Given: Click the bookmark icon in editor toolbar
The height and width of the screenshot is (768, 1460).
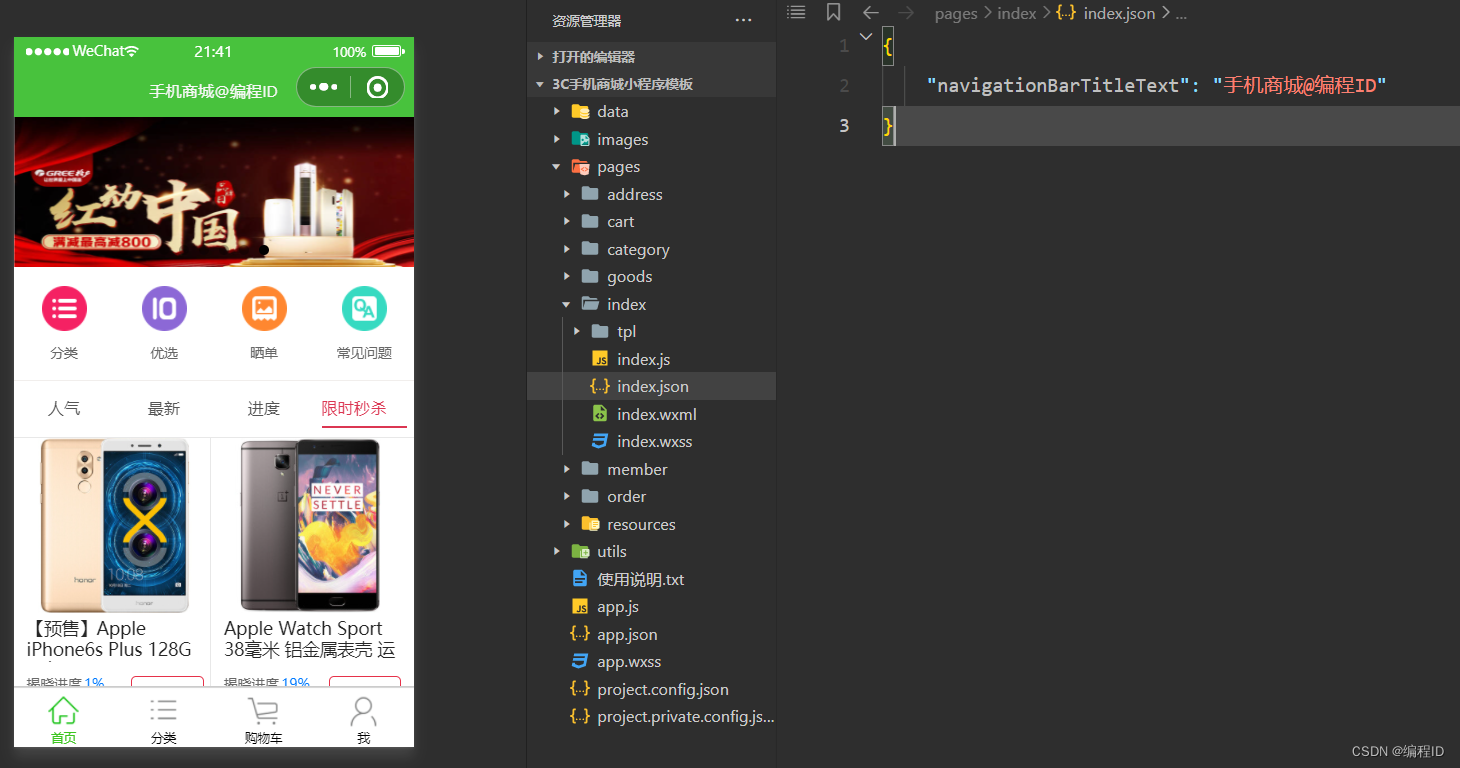Looking at the screenshot, I should coord(833,12).
